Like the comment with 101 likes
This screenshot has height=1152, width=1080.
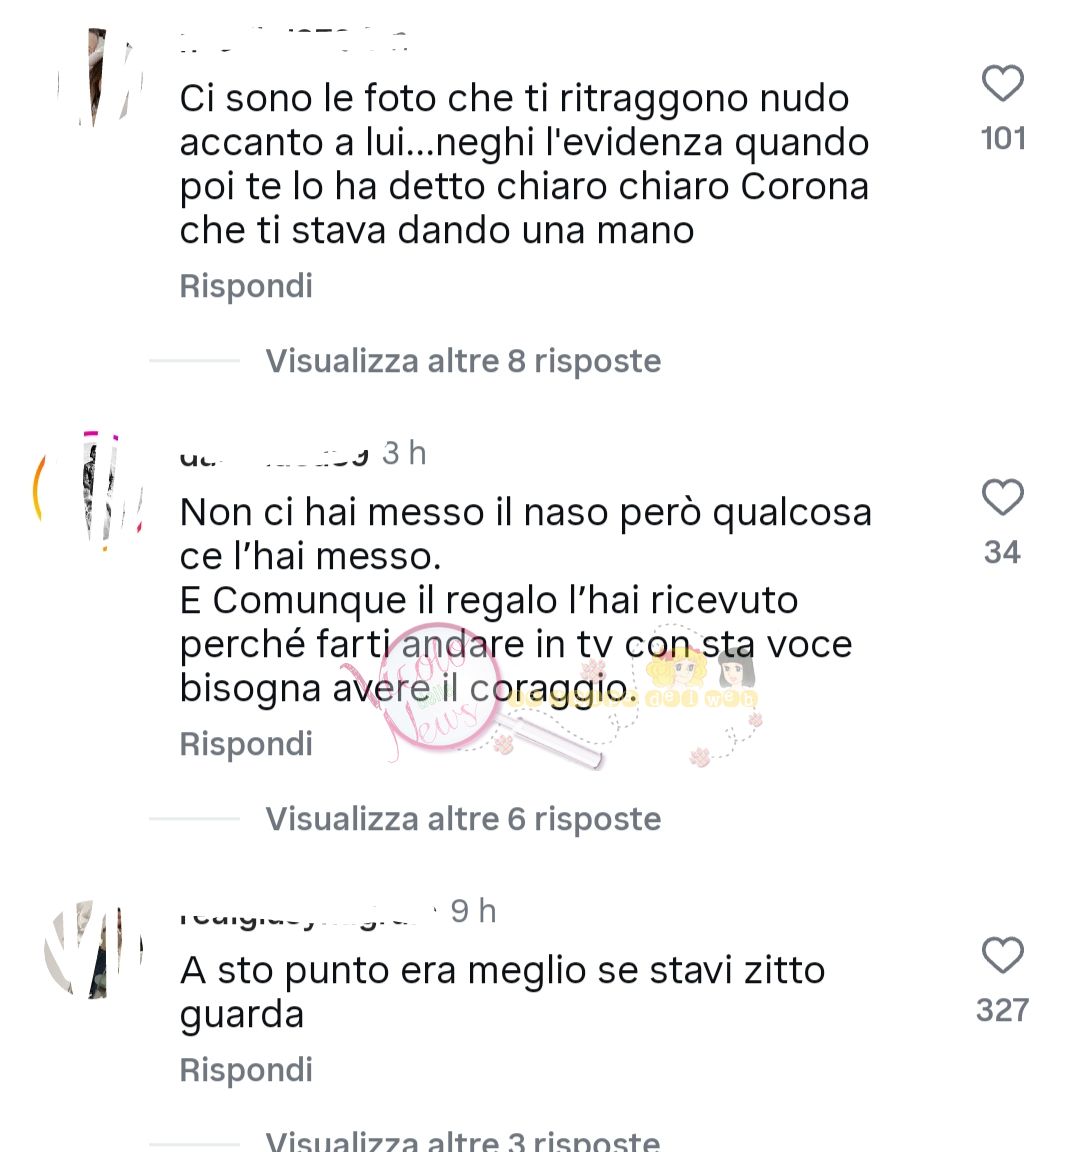tap(1003, 83)
